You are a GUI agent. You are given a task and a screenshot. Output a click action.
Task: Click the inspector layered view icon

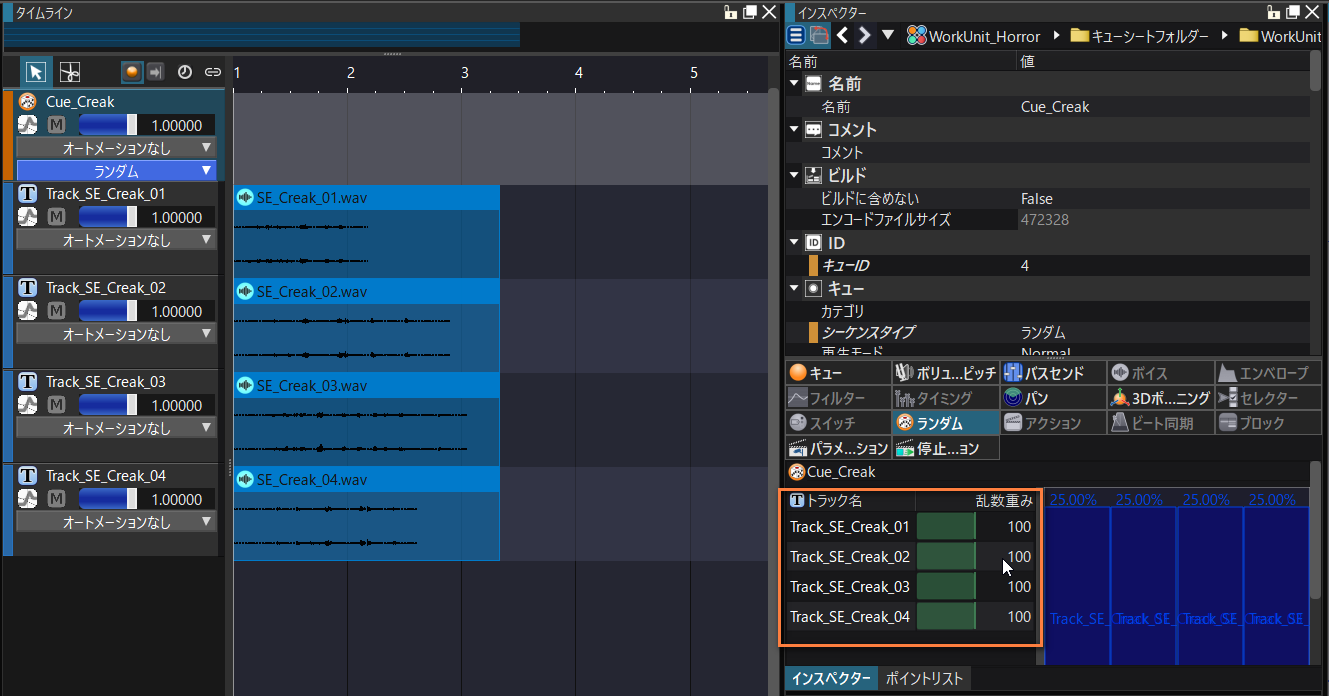point(819,35)
